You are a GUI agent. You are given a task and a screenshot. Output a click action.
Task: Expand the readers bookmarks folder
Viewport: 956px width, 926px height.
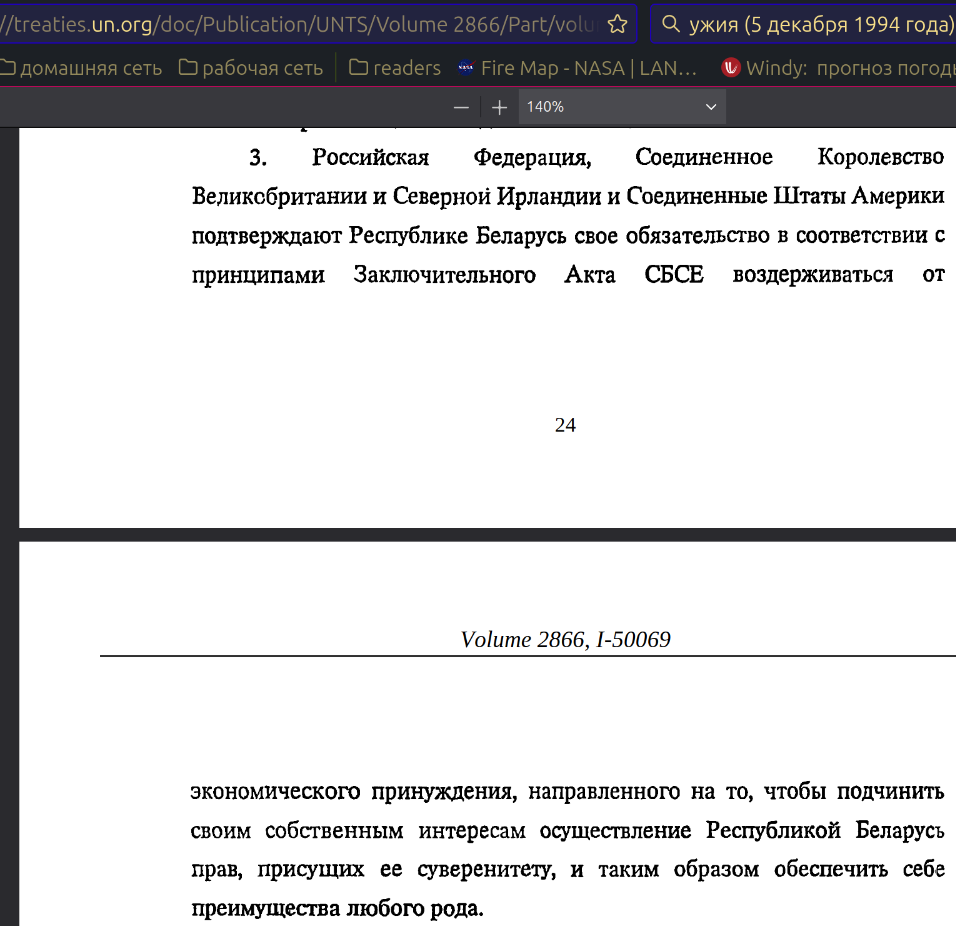click(x=394, y=68)
